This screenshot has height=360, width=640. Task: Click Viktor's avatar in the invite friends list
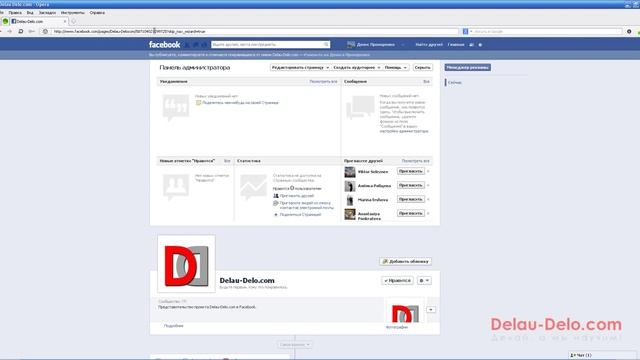point(350,172)
